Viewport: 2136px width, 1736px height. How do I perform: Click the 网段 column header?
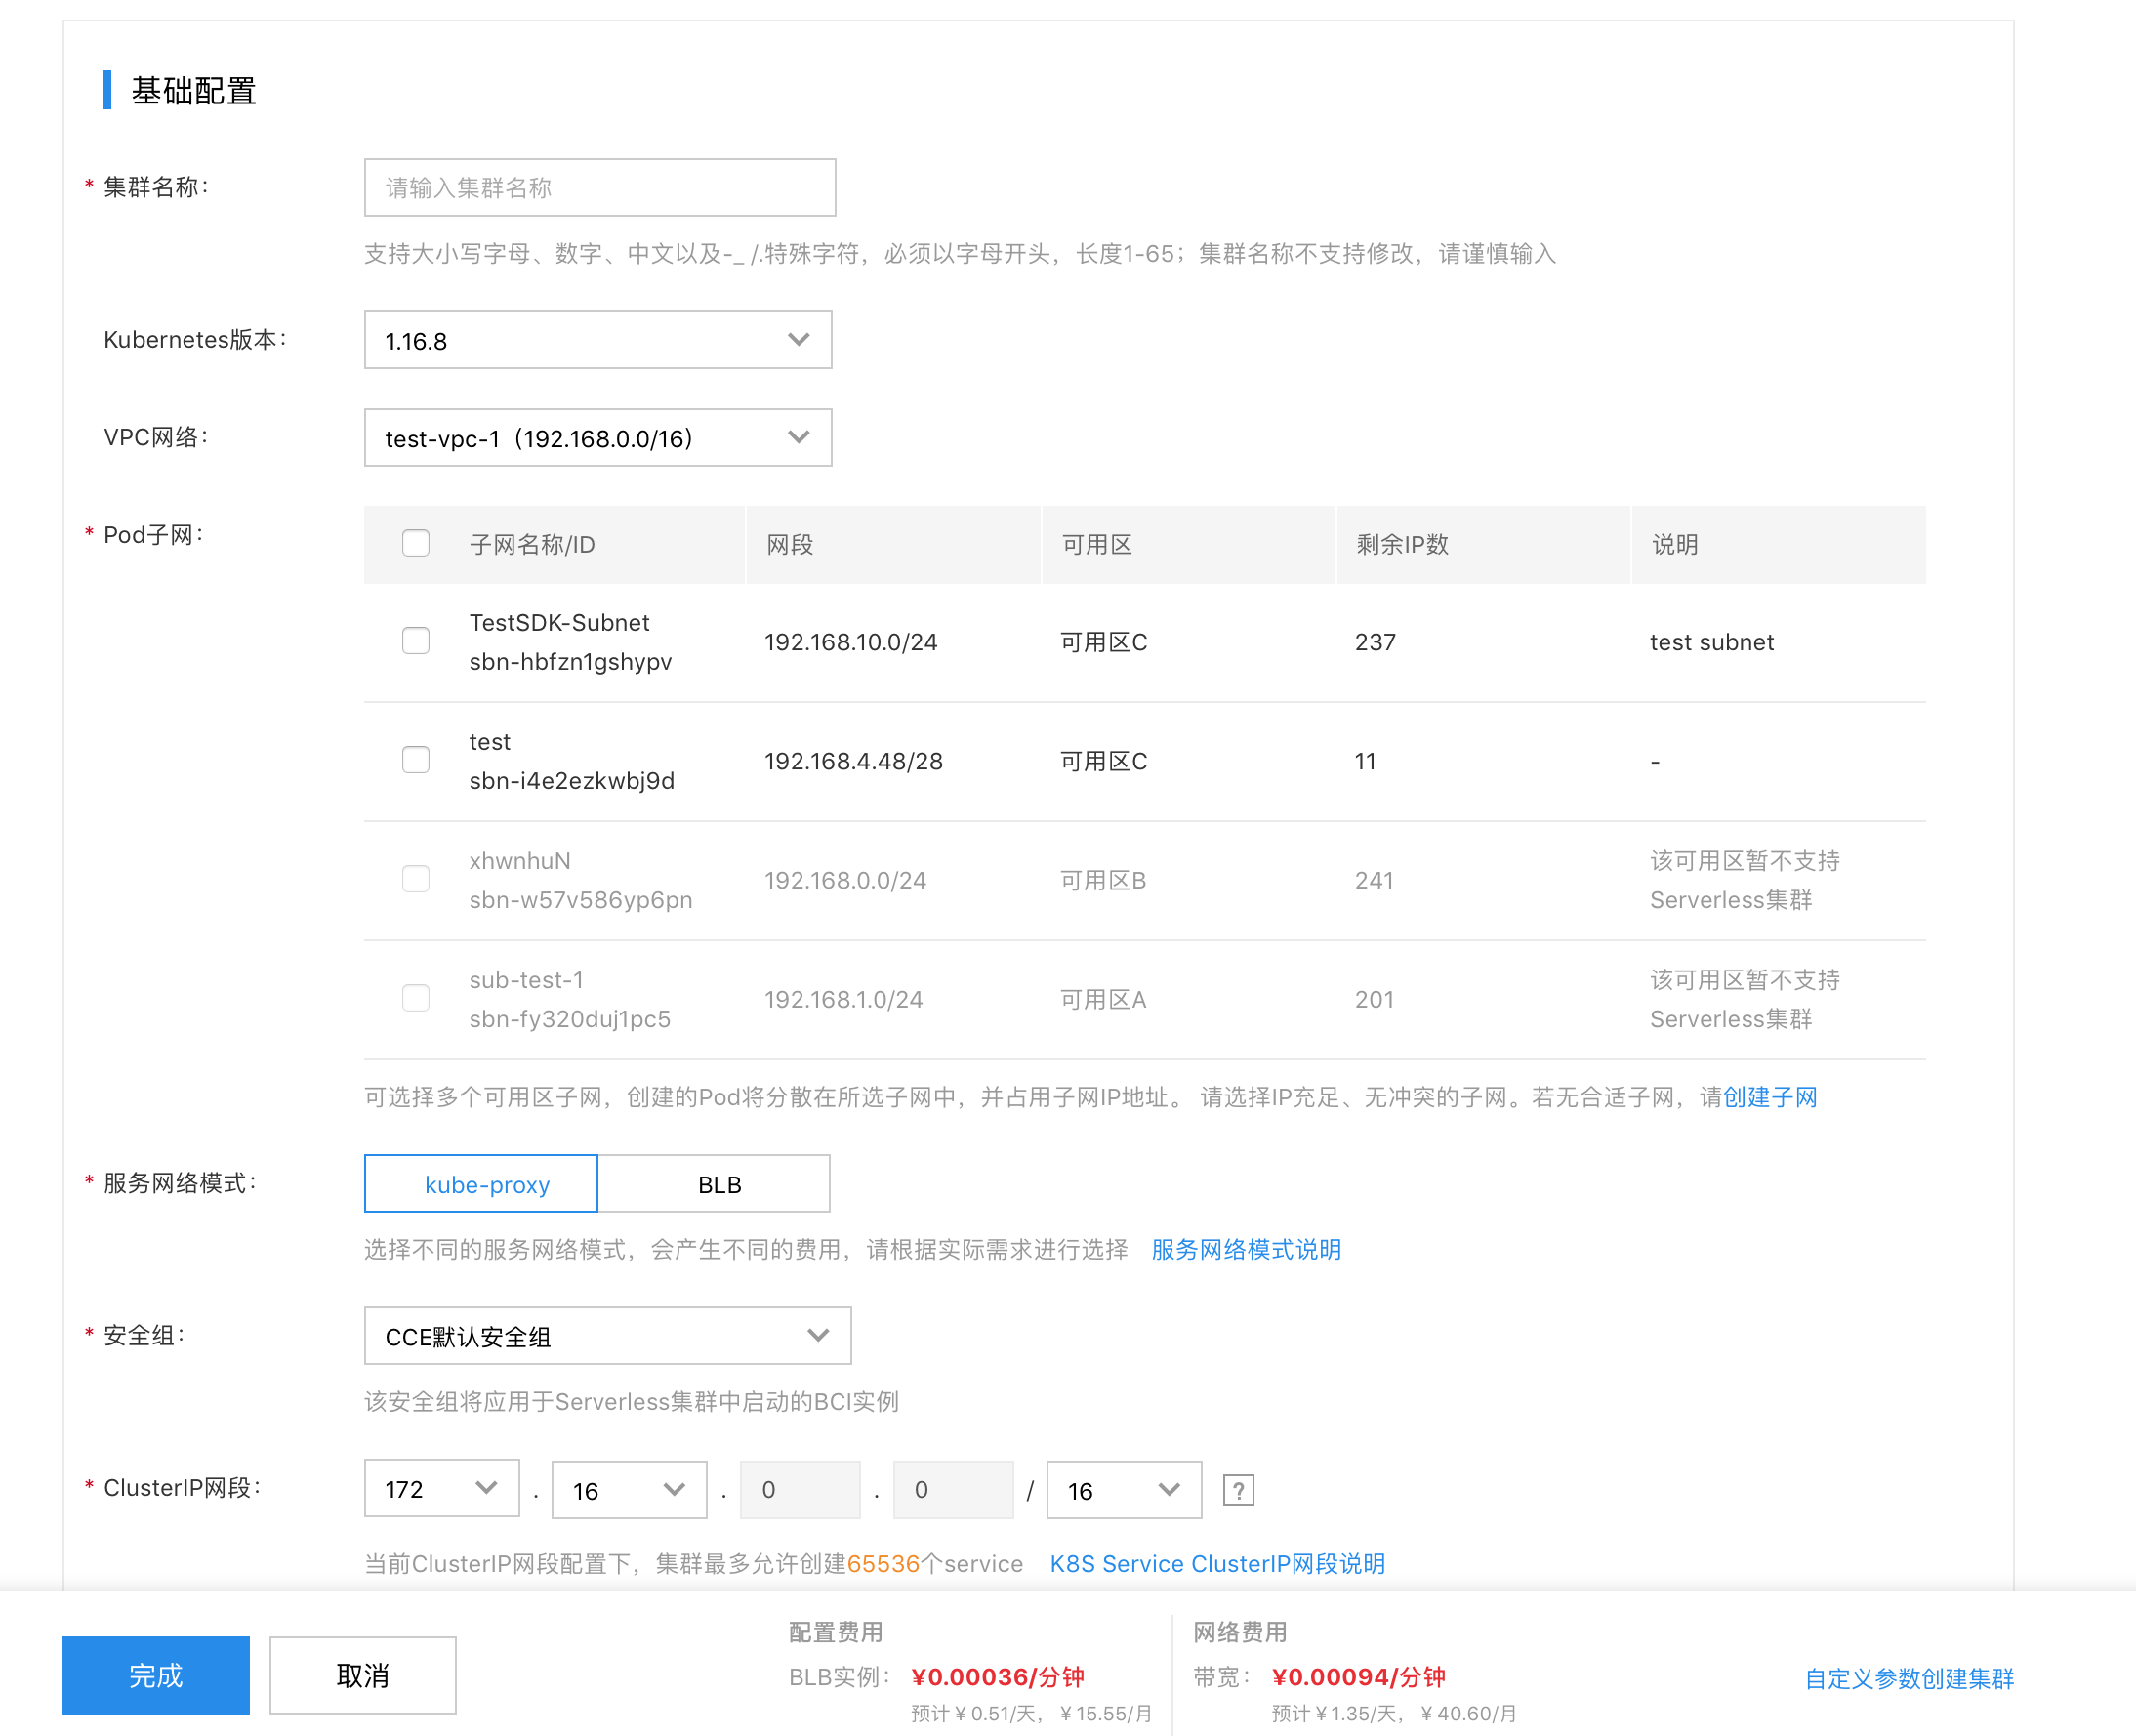tap(790, 544)
